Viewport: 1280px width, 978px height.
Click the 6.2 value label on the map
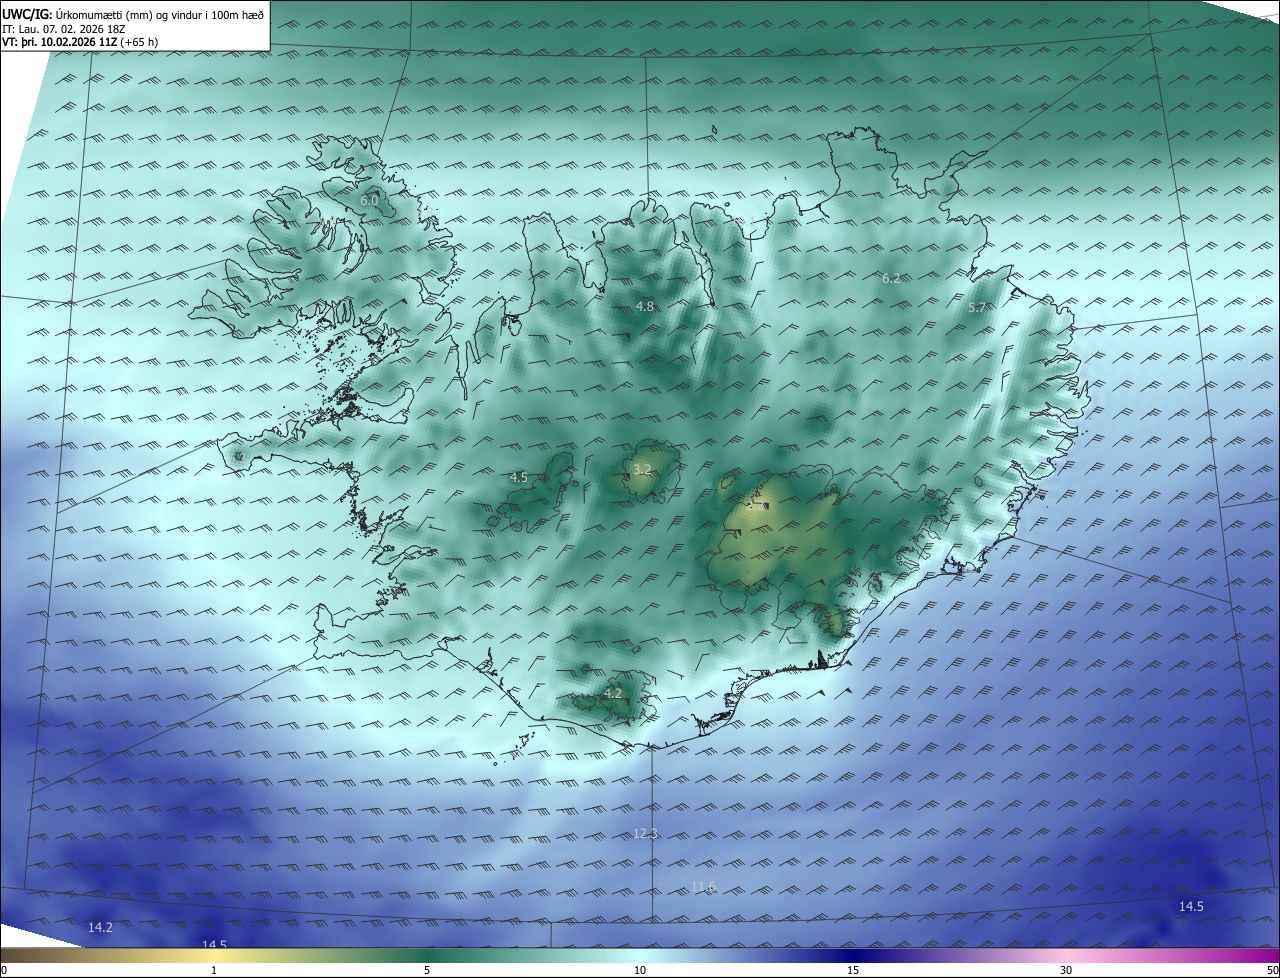point(891,278)
